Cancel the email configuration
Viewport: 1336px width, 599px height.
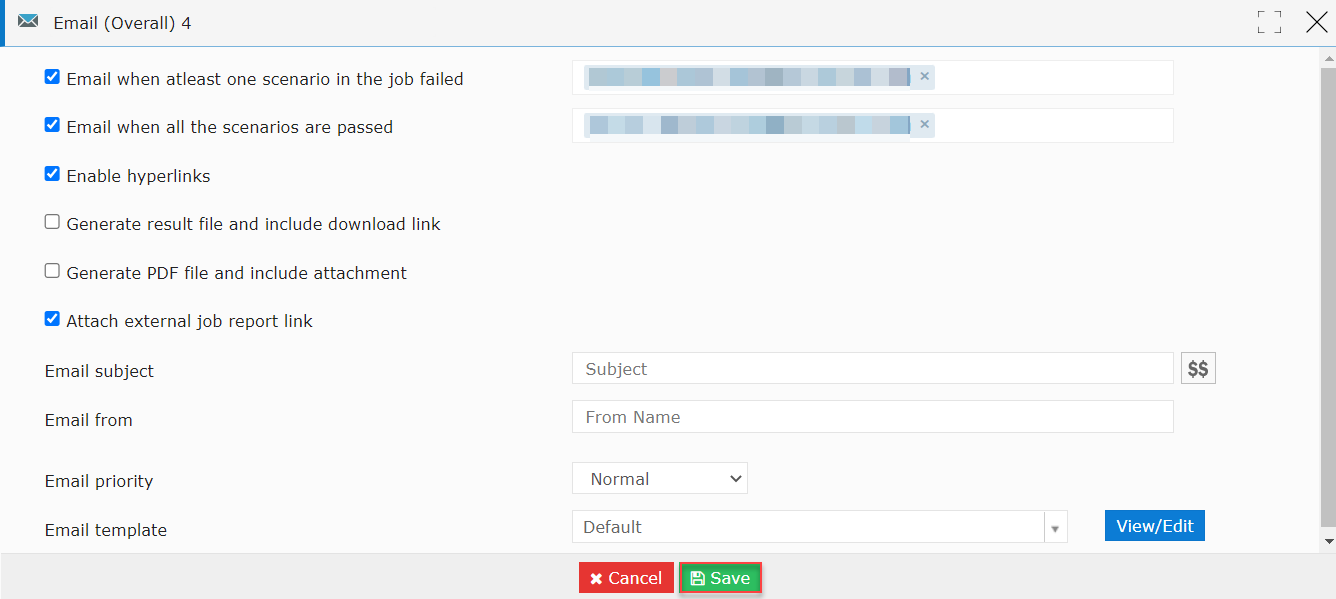(x=626, y=578)
